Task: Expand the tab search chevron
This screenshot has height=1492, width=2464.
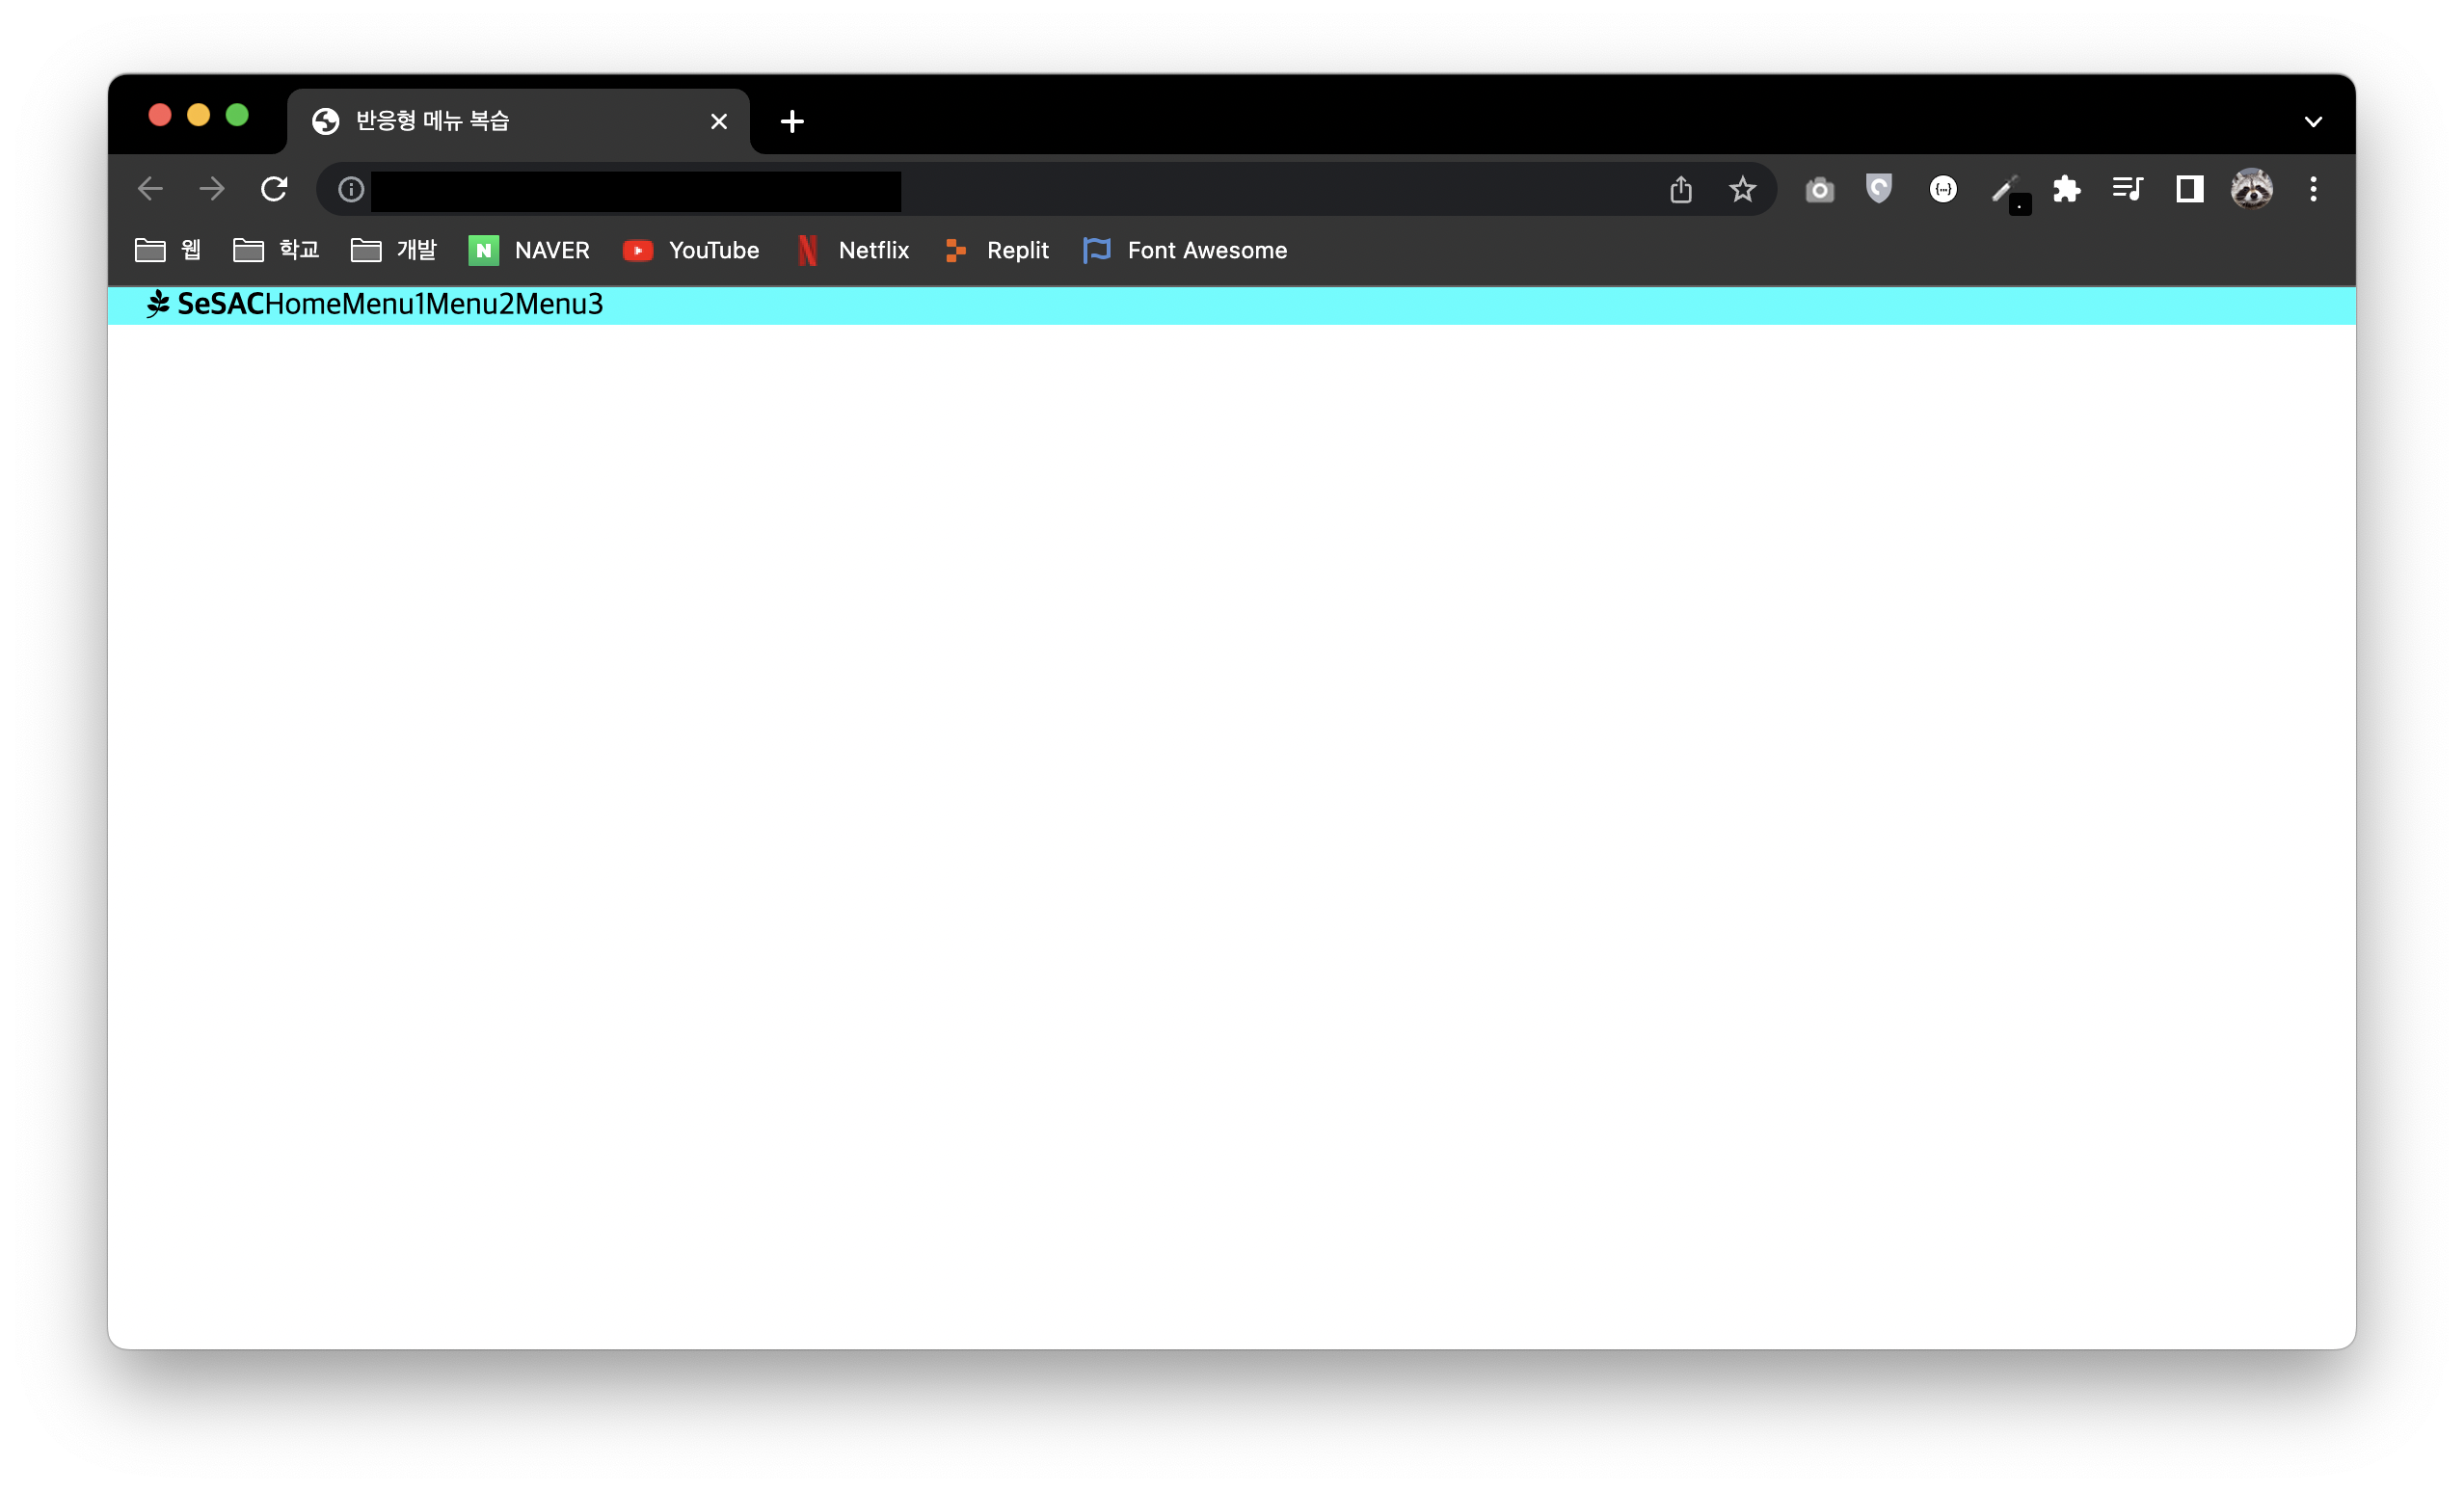Action: pyautogui.click(x=2313, y=122)
